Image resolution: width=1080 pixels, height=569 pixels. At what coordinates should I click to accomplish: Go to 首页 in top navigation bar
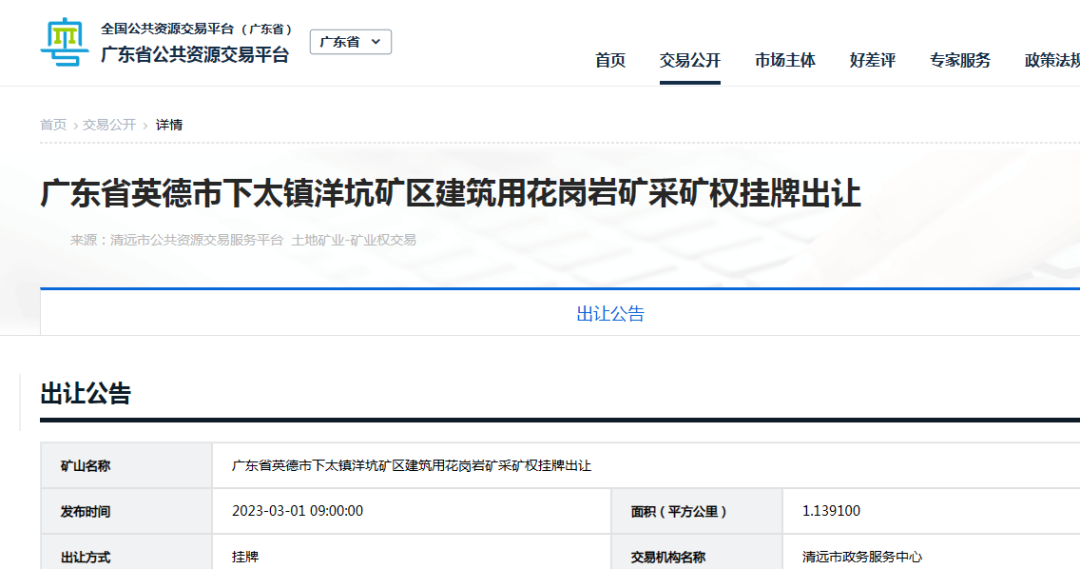610,60
